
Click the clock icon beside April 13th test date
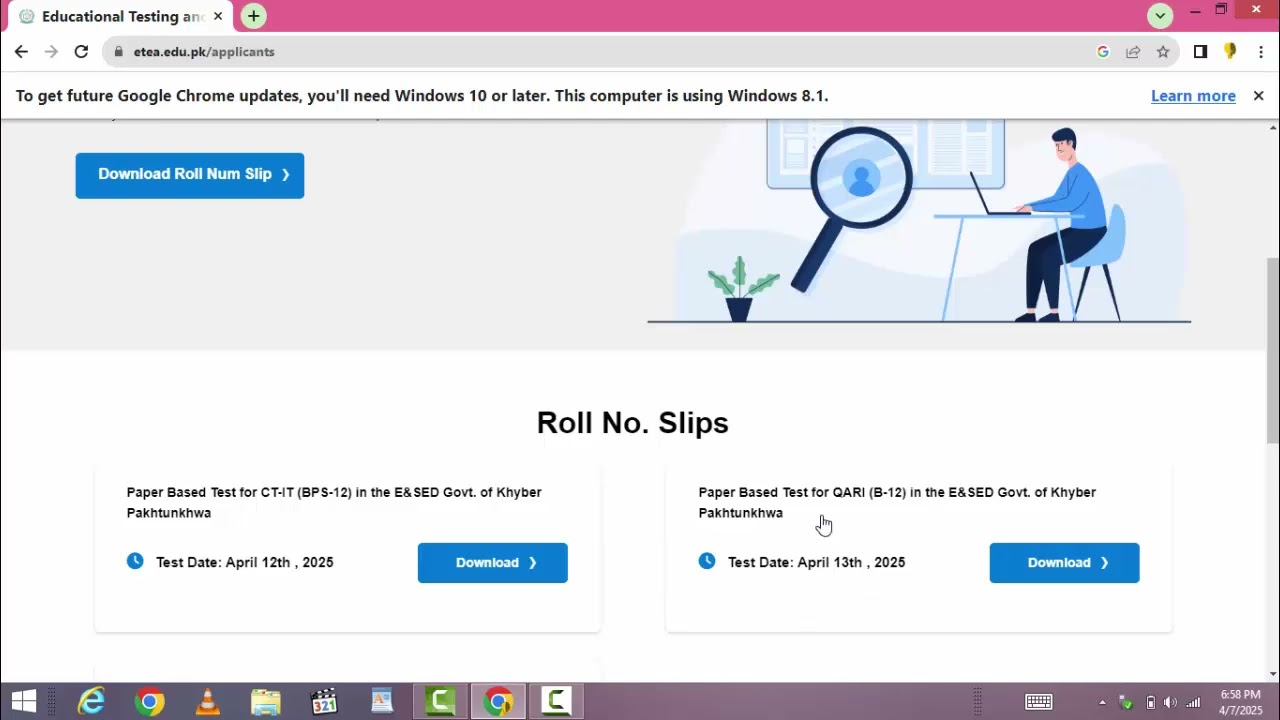pos(707,561)
